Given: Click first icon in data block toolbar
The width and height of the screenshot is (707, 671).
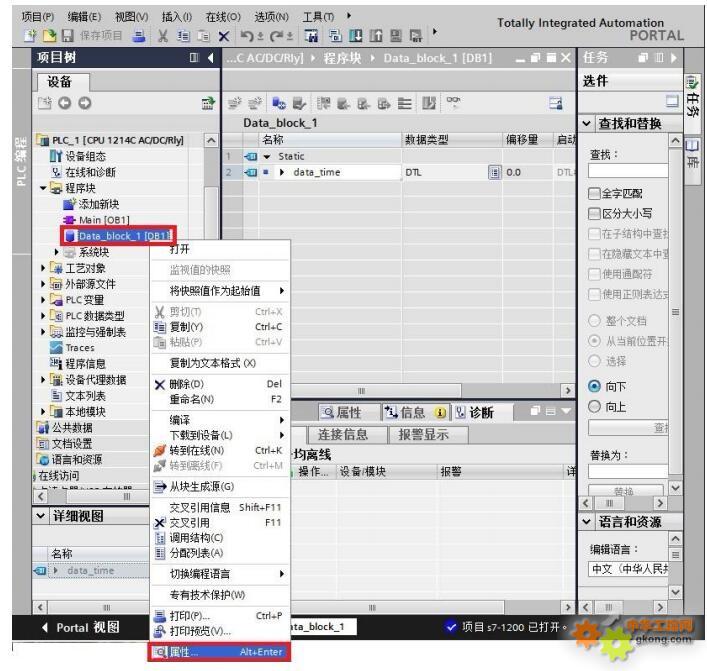Looking at the screenshot, I should click(x=234, y=103).
